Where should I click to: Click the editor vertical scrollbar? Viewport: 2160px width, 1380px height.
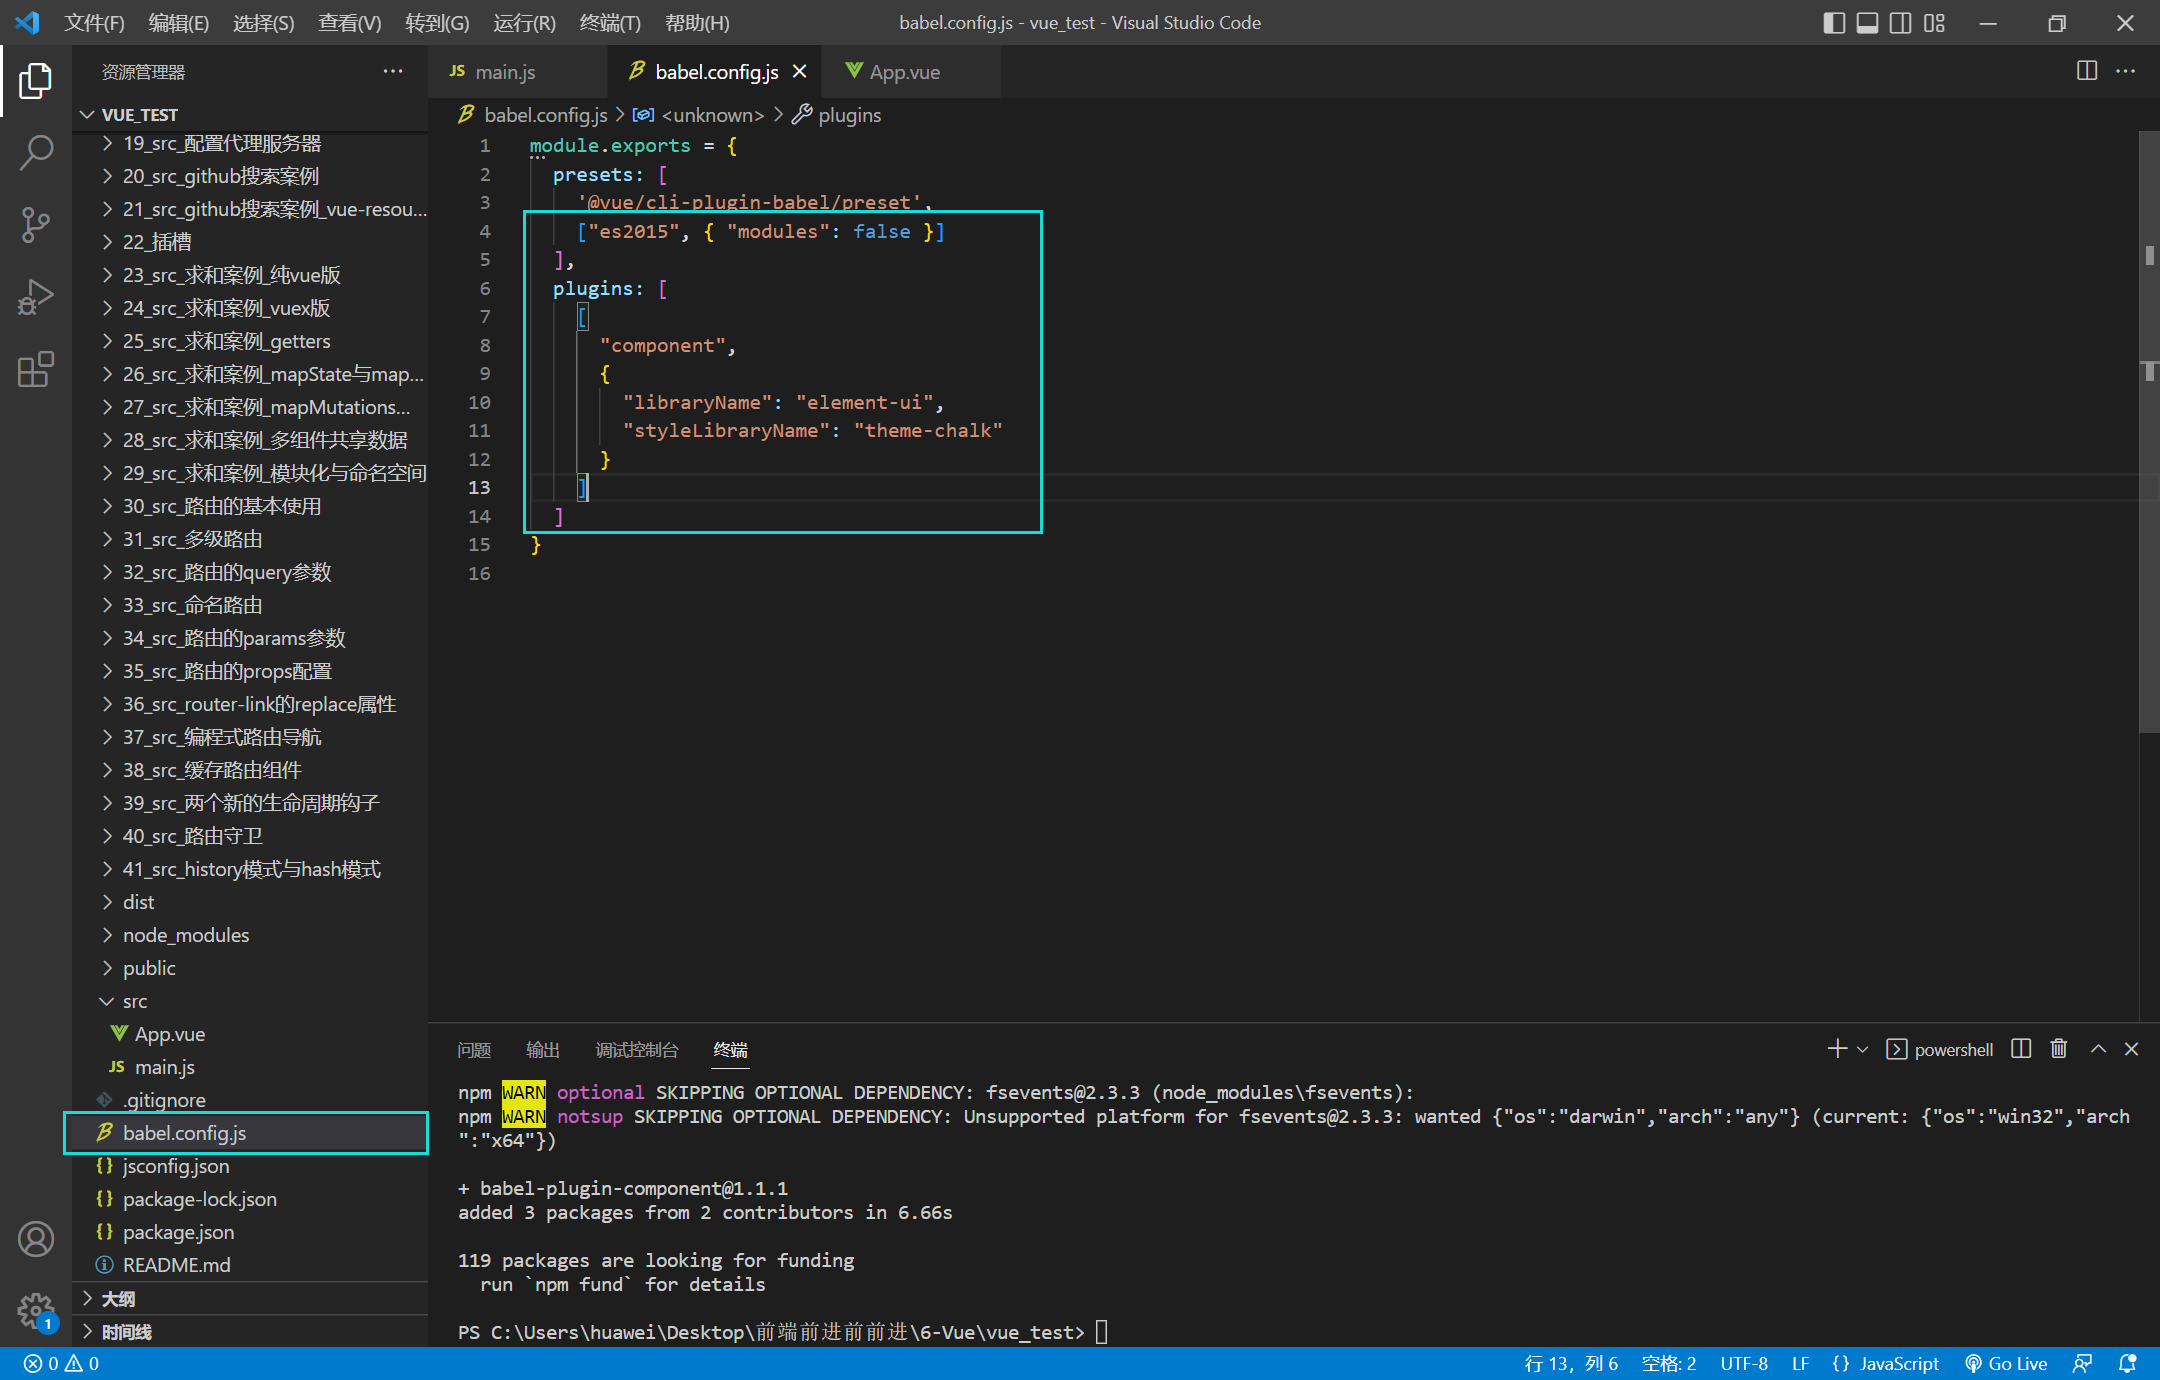click(2149, 433)
